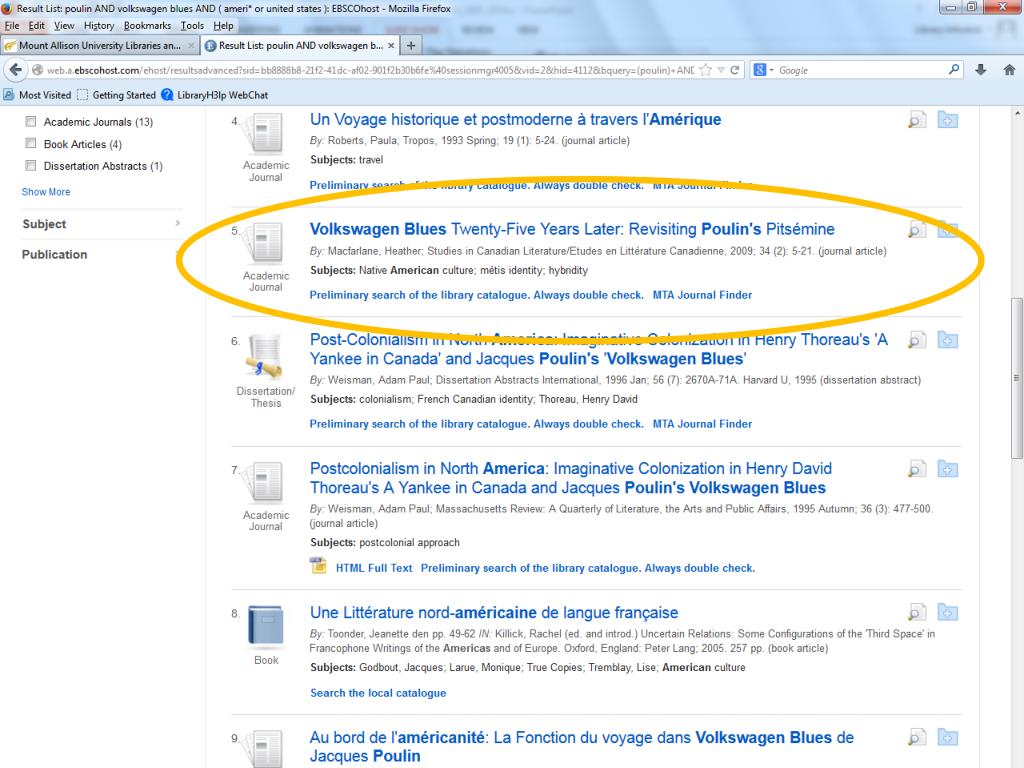Click scrollbar up arrow
Image resolution: width=1024 pixels, height=768 pixels.
tap(1017, 114)
